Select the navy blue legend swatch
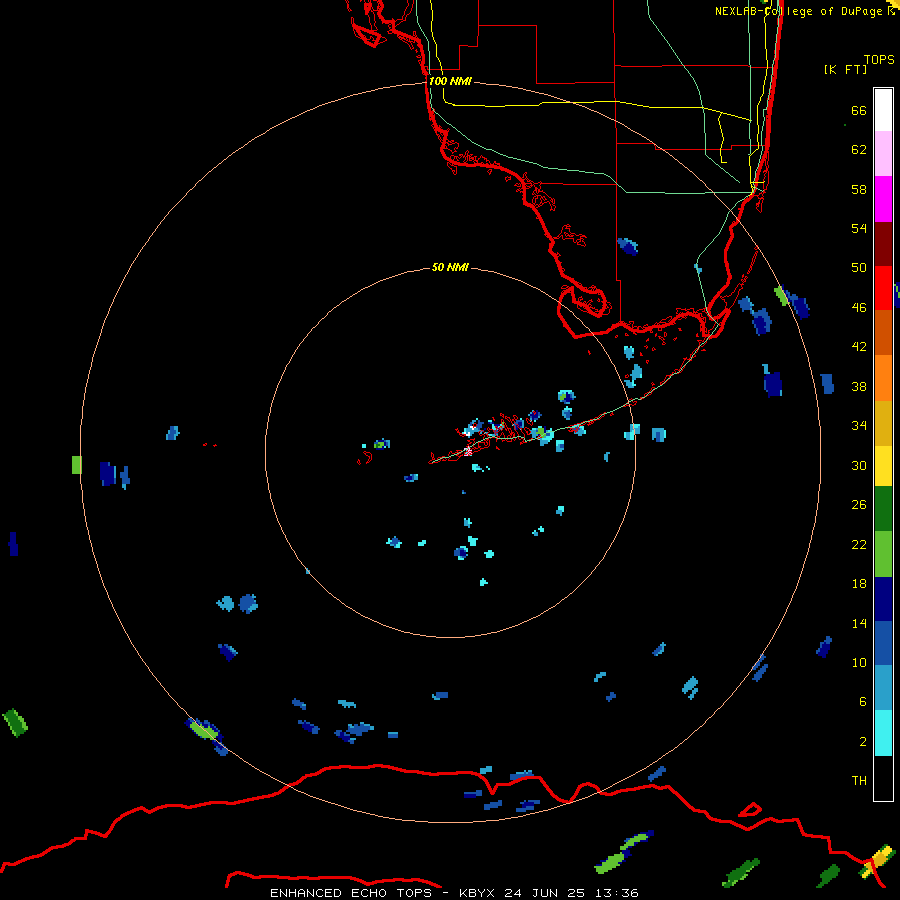The image size is (900, 900). point(883,599)
